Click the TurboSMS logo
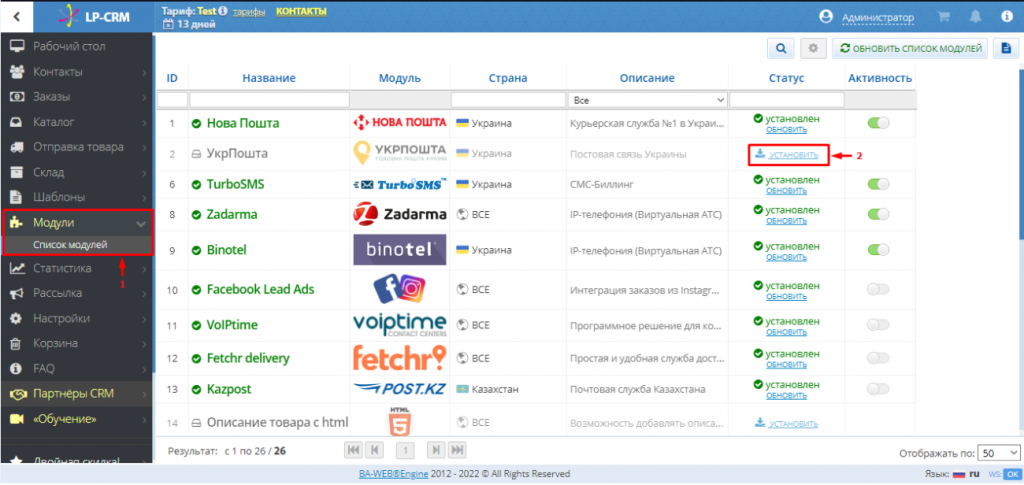This screenshot has width=1024, height=485. point(400,185)
